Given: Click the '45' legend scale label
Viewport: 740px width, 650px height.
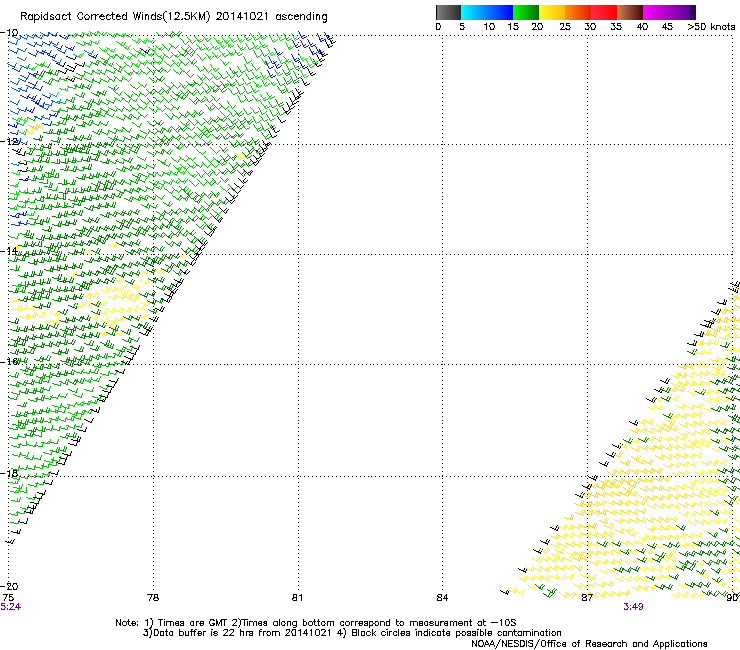Looking at the screenshot, I should pos(667,27).
